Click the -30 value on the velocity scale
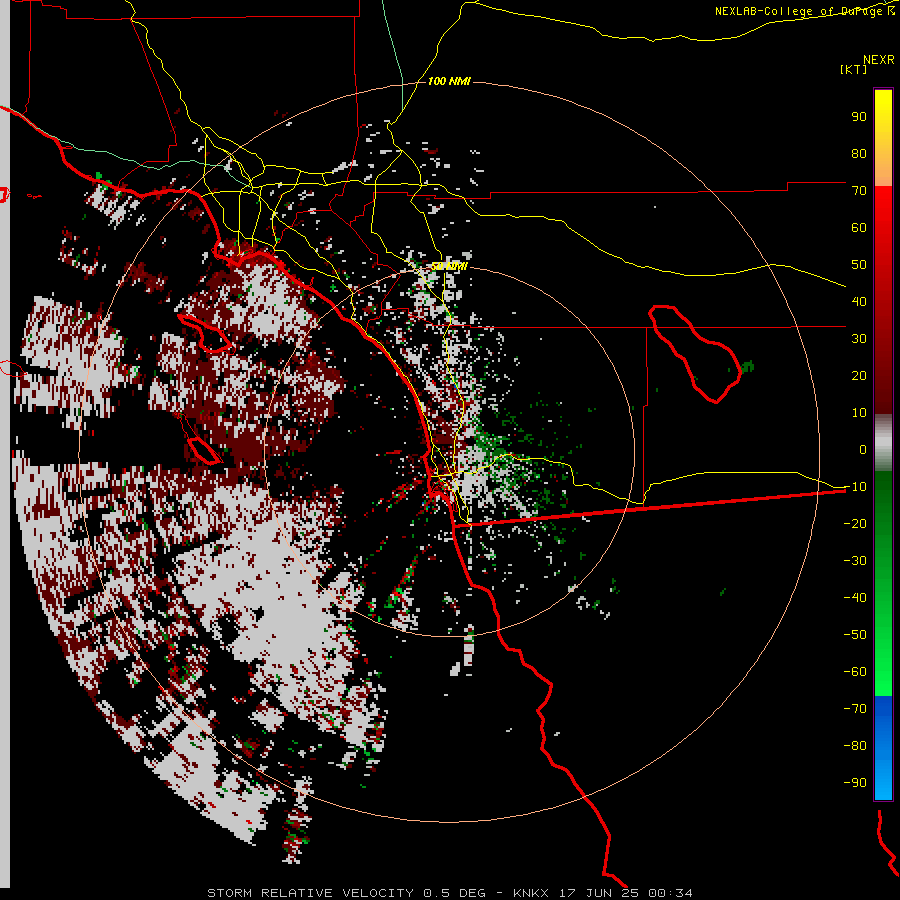 click(855, 561)
